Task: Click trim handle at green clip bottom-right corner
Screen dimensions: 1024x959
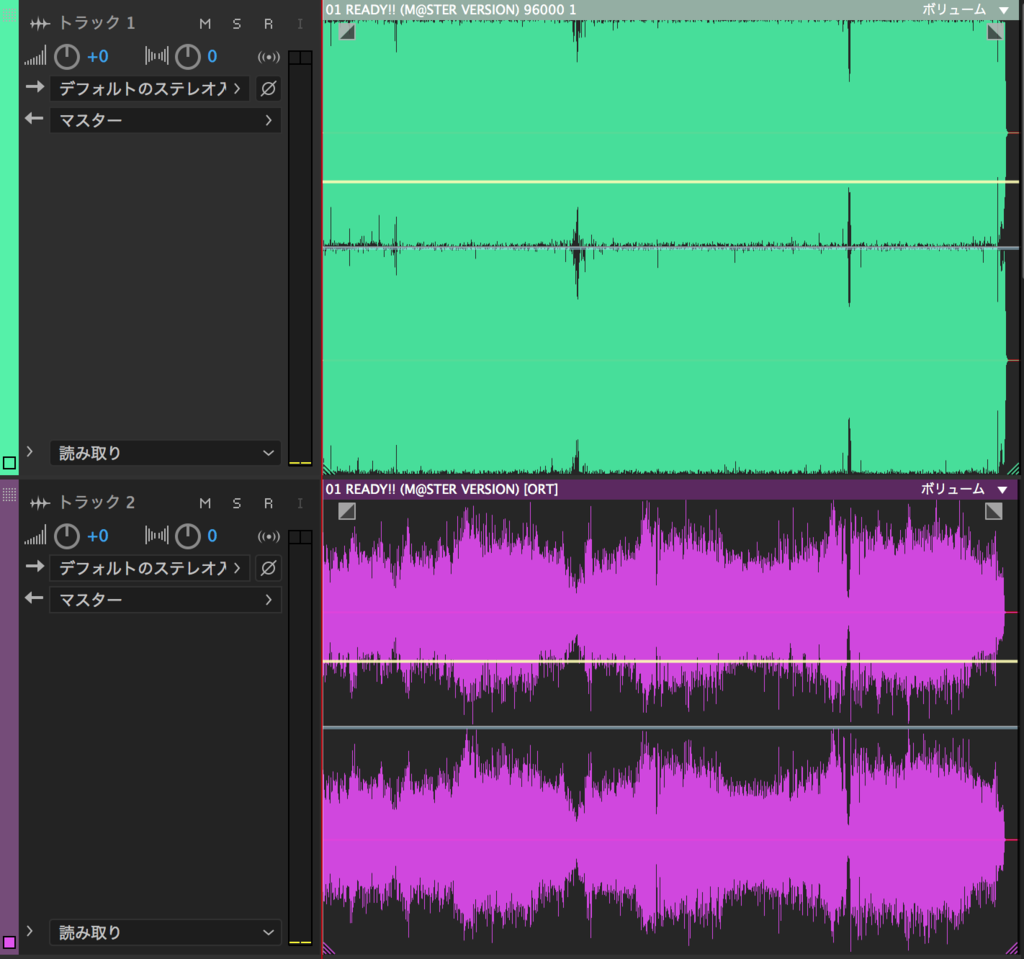Action: tap(1013, 468)
